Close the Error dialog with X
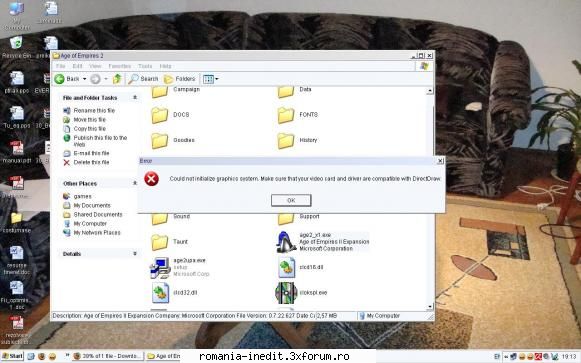 (x=440, y=161)
